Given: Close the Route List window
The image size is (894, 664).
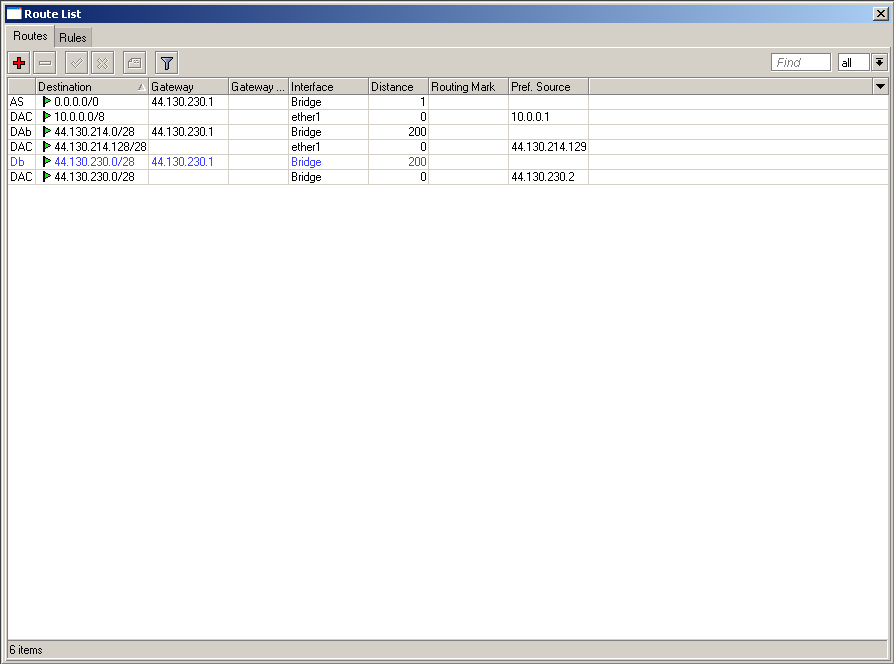Looking at the screenshot, I should click(x=880, y=14).
